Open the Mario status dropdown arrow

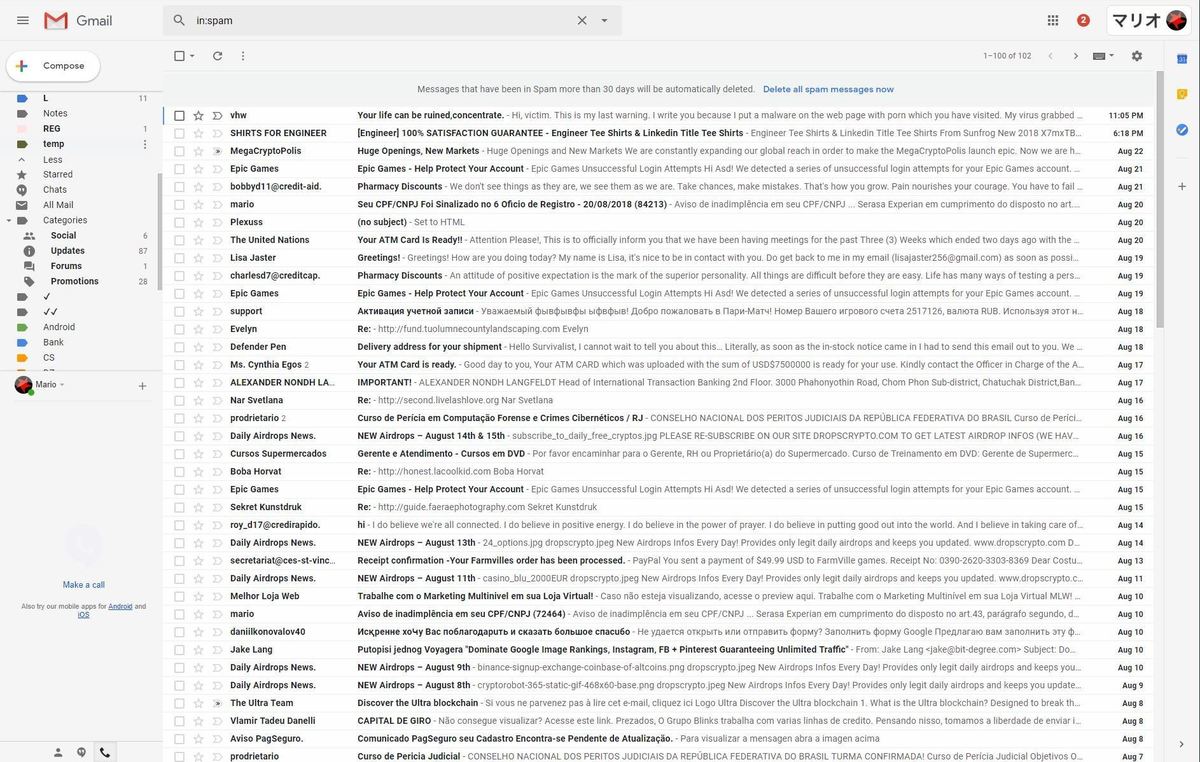62,385
